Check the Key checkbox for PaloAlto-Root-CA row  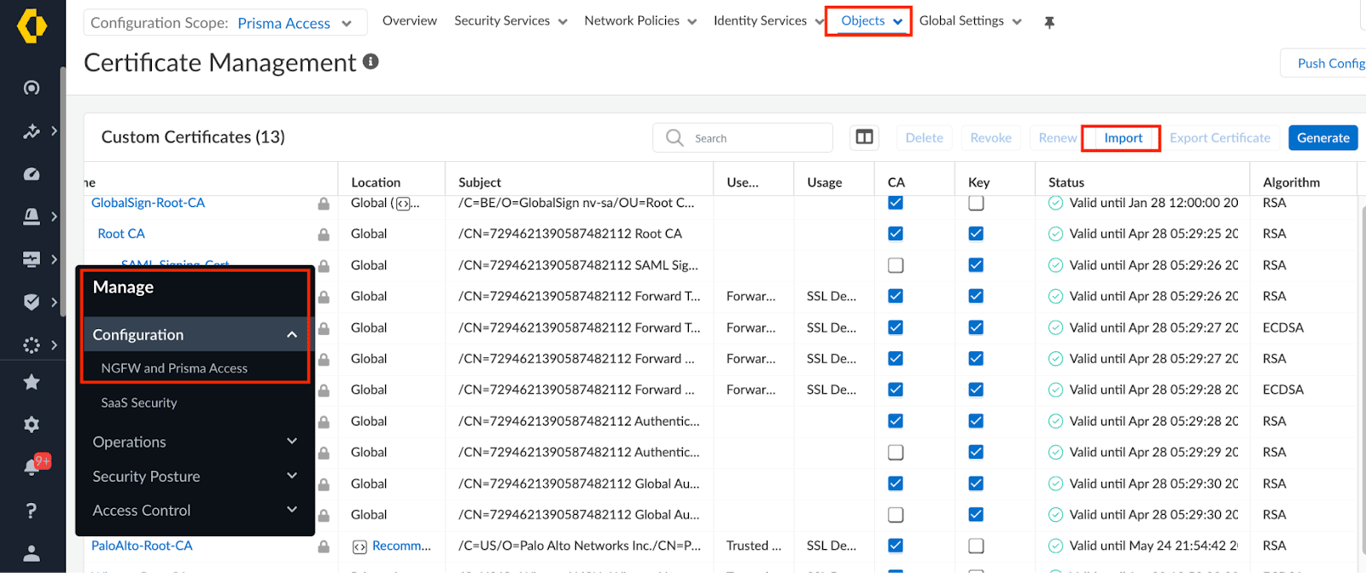[x=976, y=546]
